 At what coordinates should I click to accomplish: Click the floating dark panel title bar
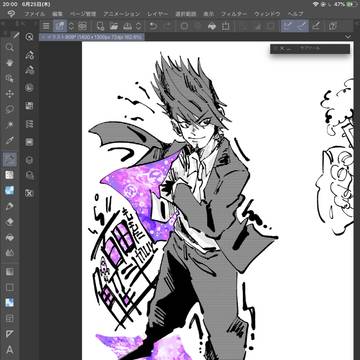click(310, 49)
